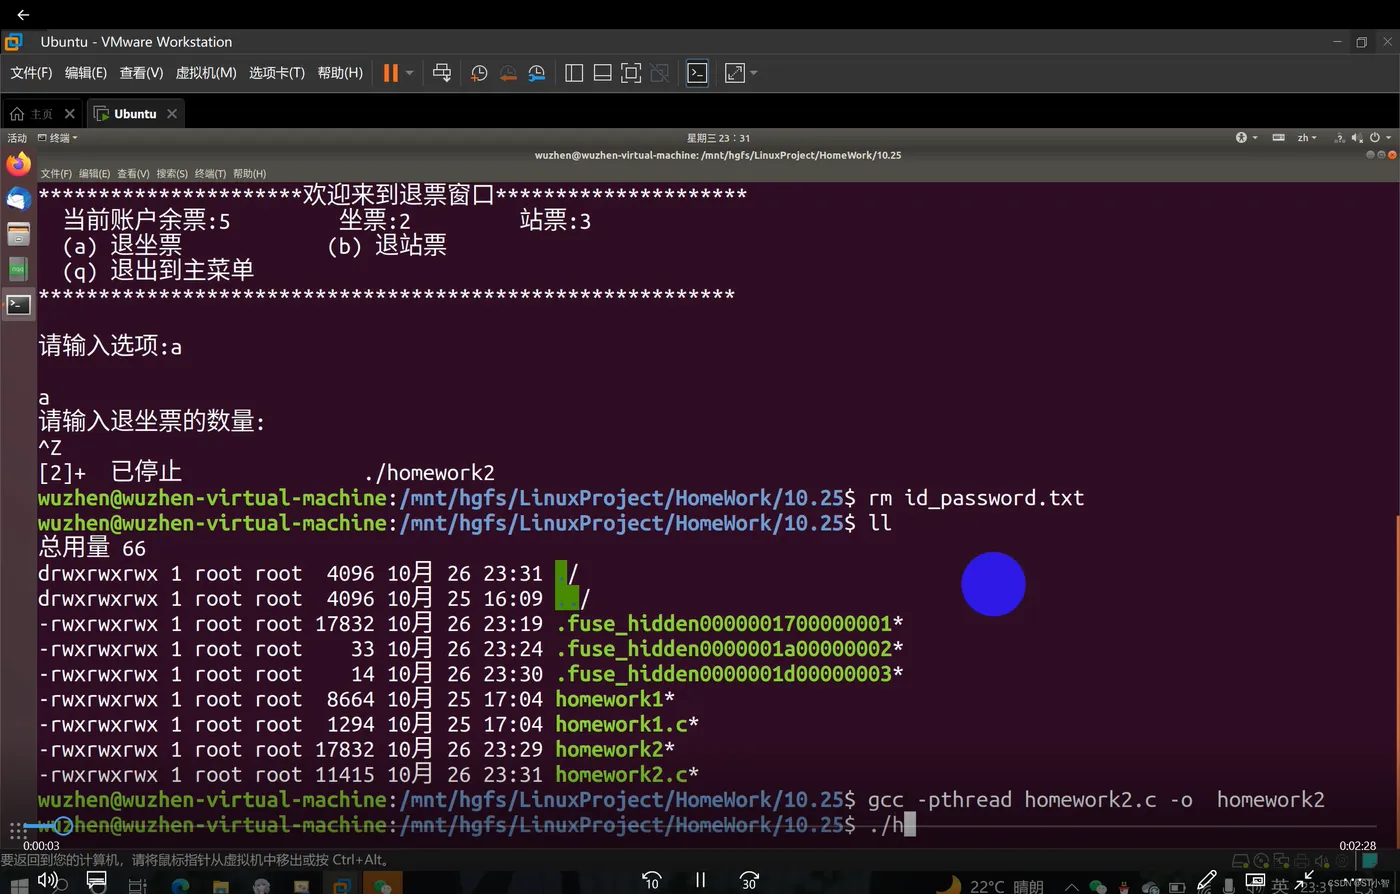Toggle the thumbnail bar layout icon
The image size is (1400, 894).
click(602, 73)
